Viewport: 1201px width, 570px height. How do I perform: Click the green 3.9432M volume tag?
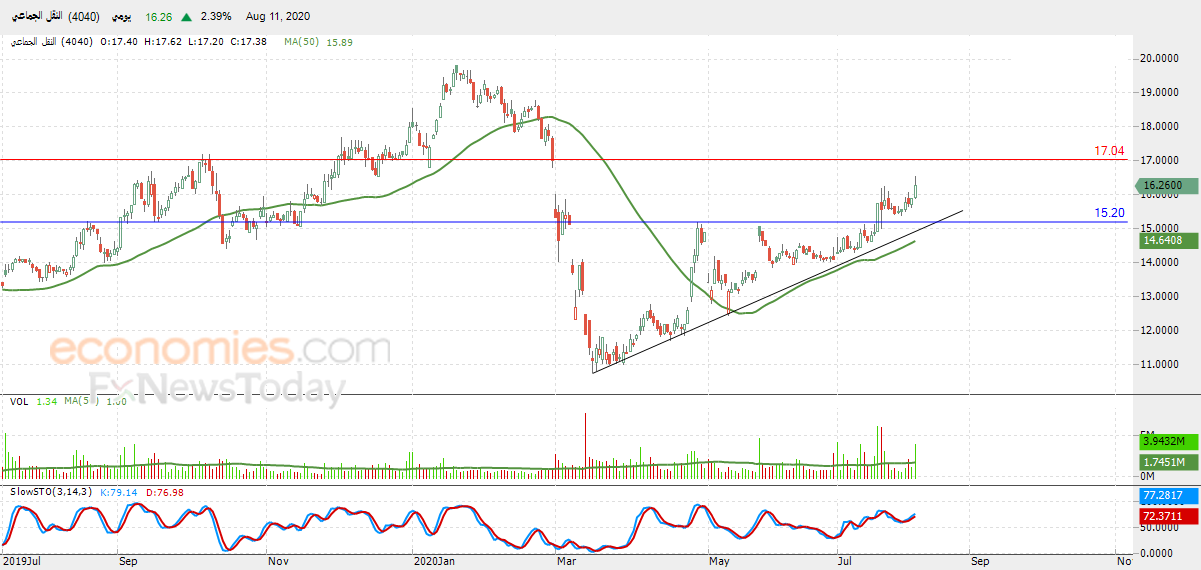tap(1165, 441)
